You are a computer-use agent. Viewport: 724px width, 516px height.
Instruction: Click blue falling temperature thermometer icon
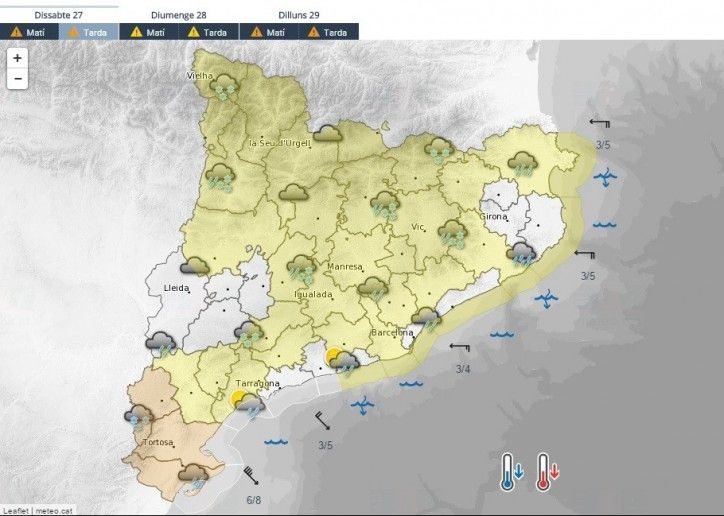(x=512, y=472)
